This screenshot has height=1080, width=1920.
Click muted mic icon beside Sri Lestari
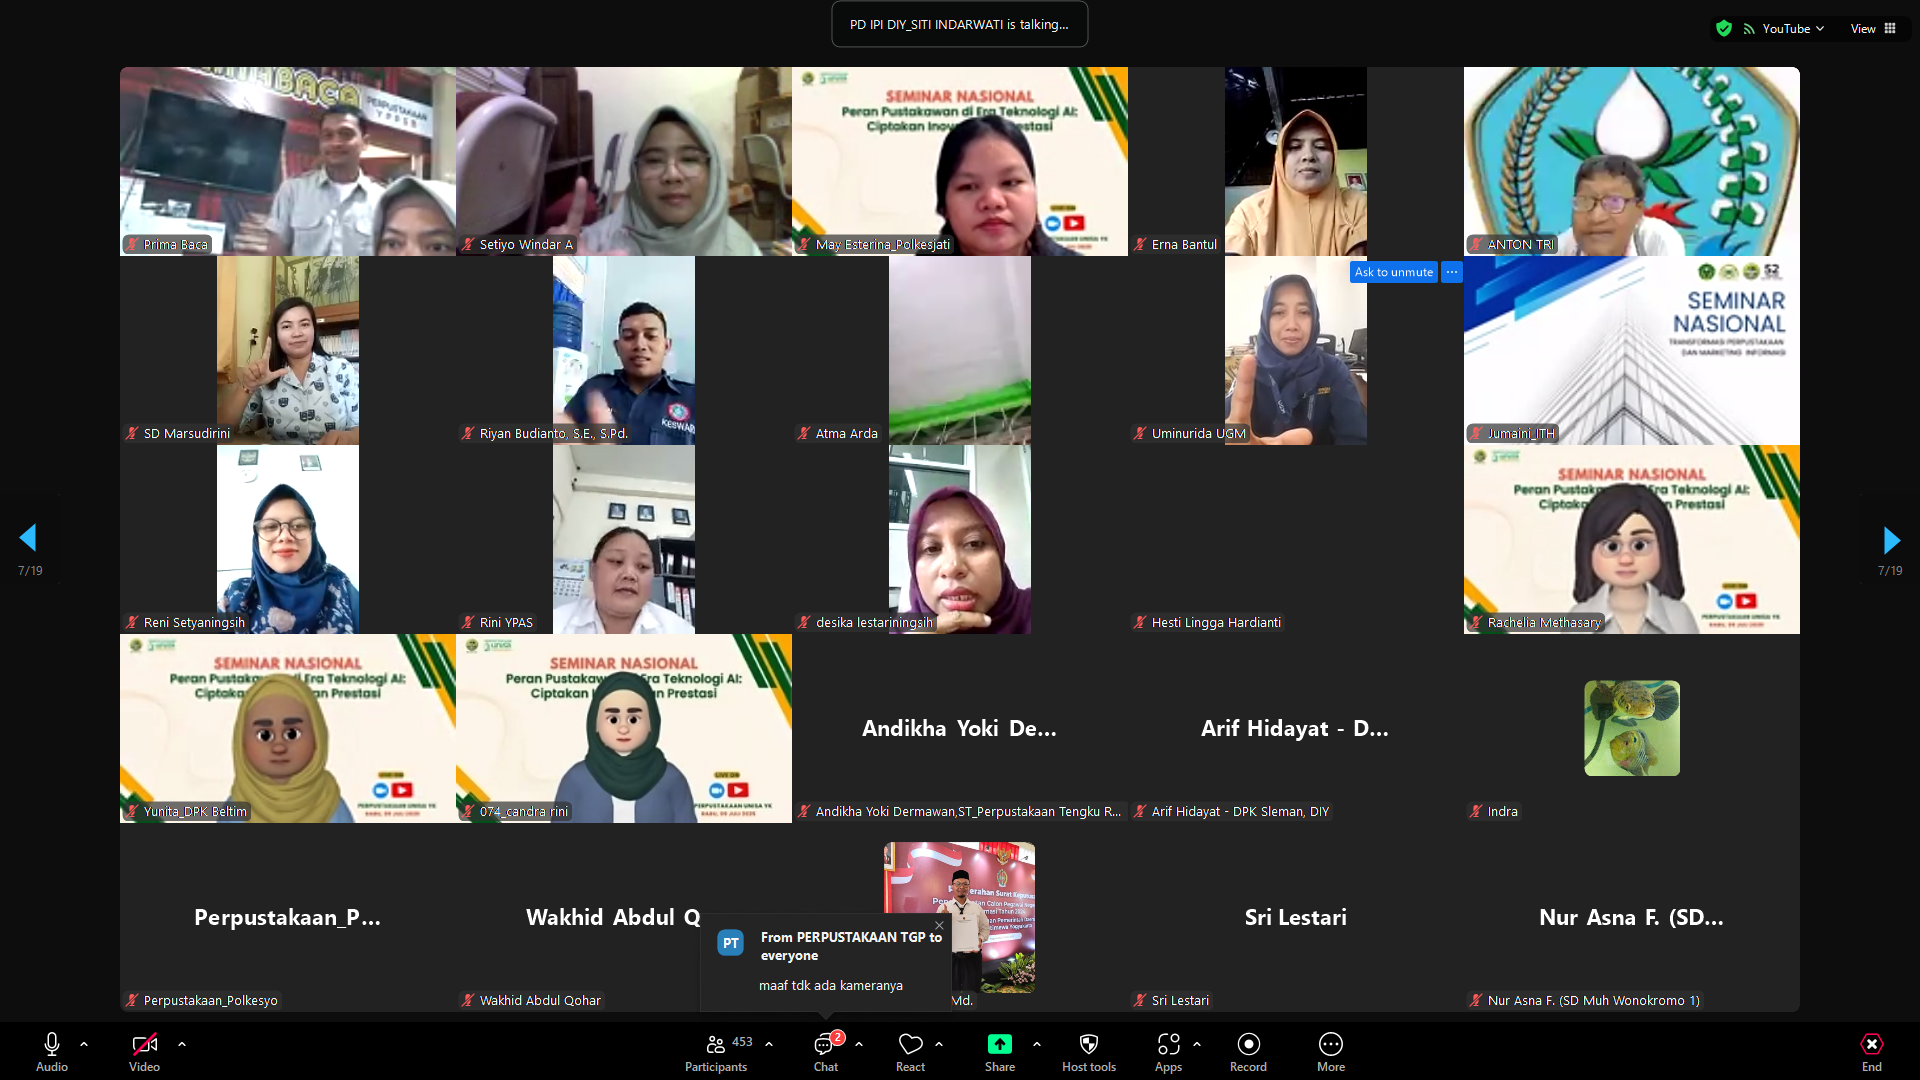click(1140, 1000)
